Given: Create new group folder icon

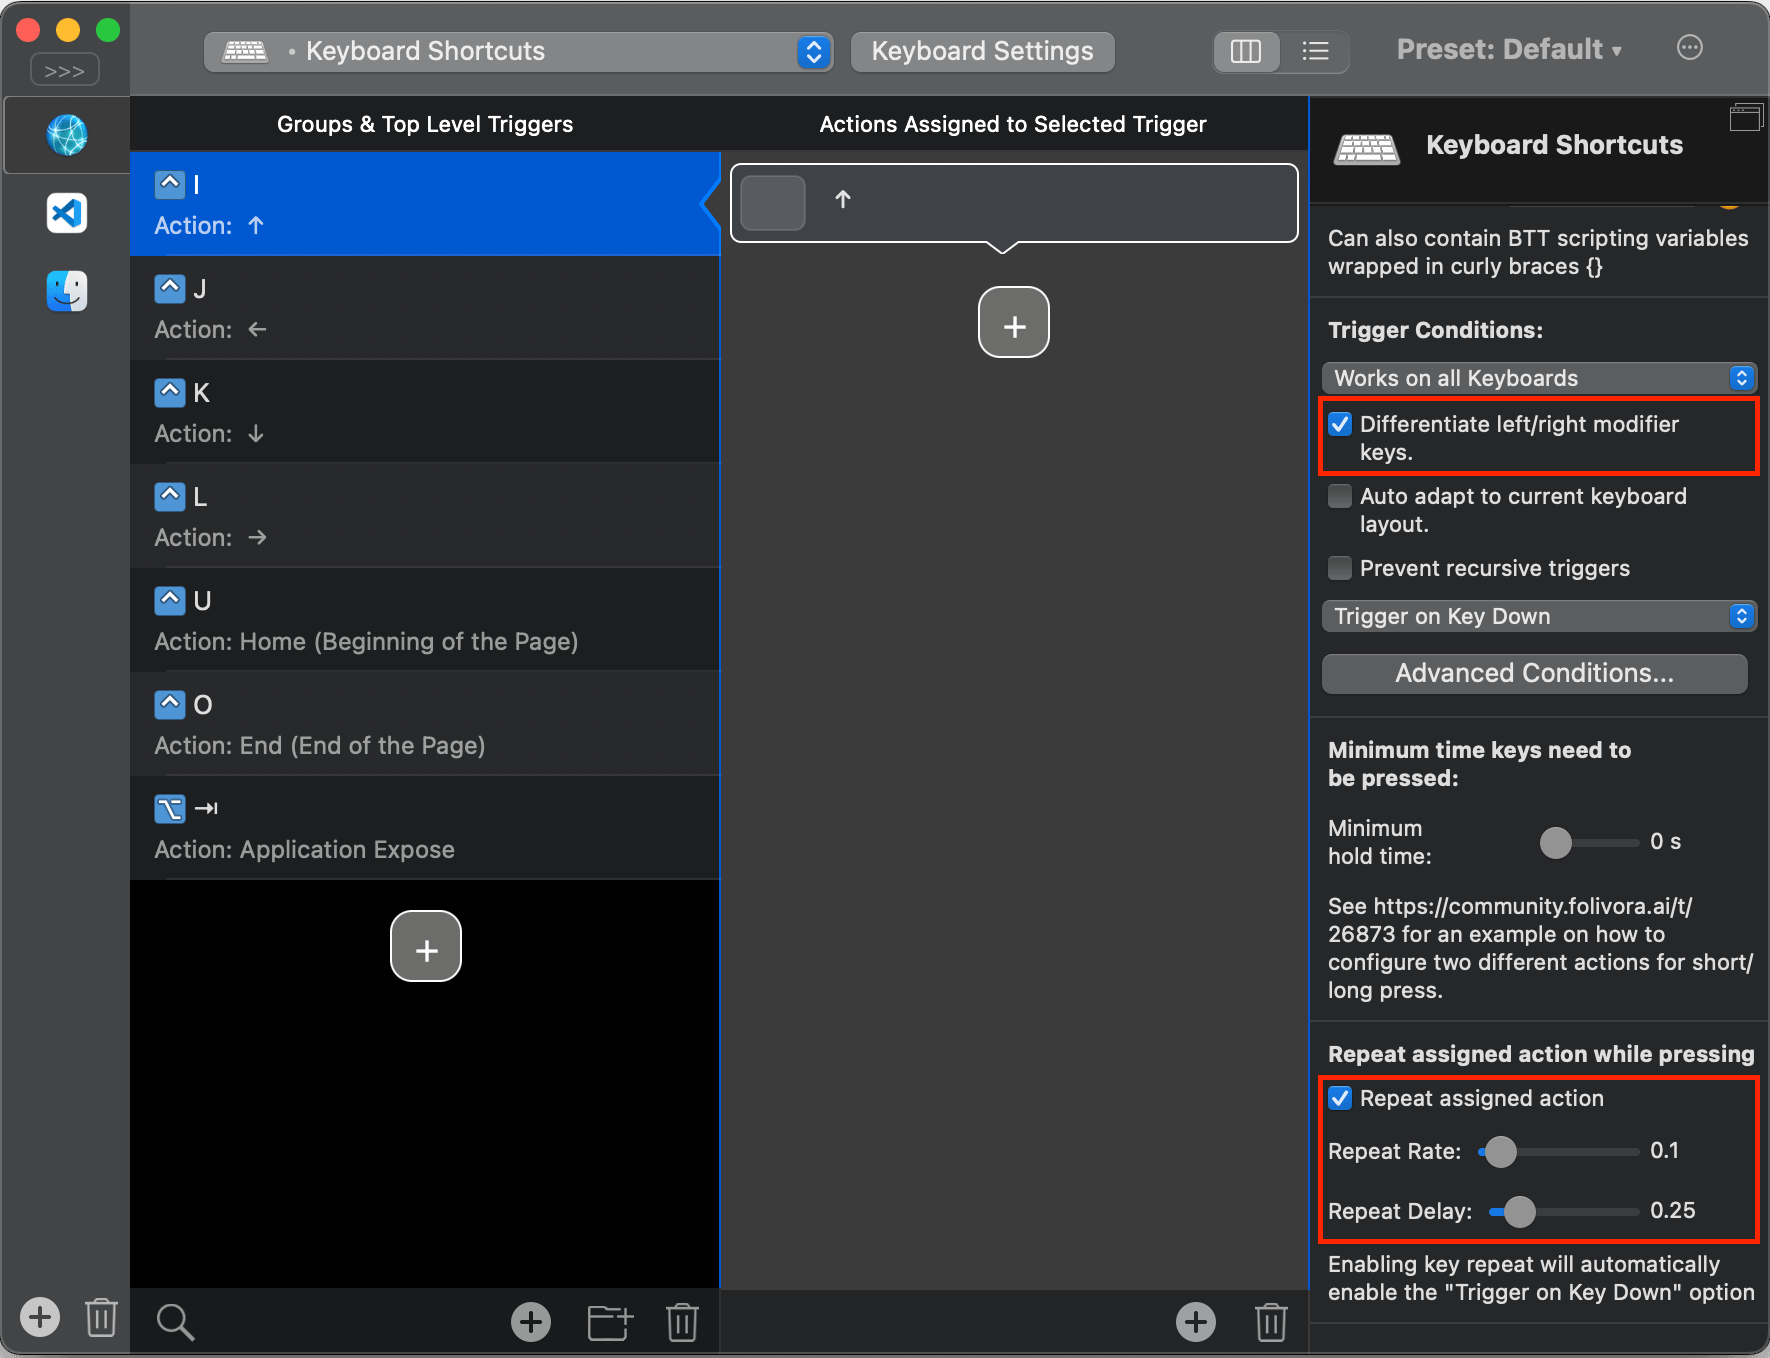Looking at the screenshot, I should click(610, 1321).
